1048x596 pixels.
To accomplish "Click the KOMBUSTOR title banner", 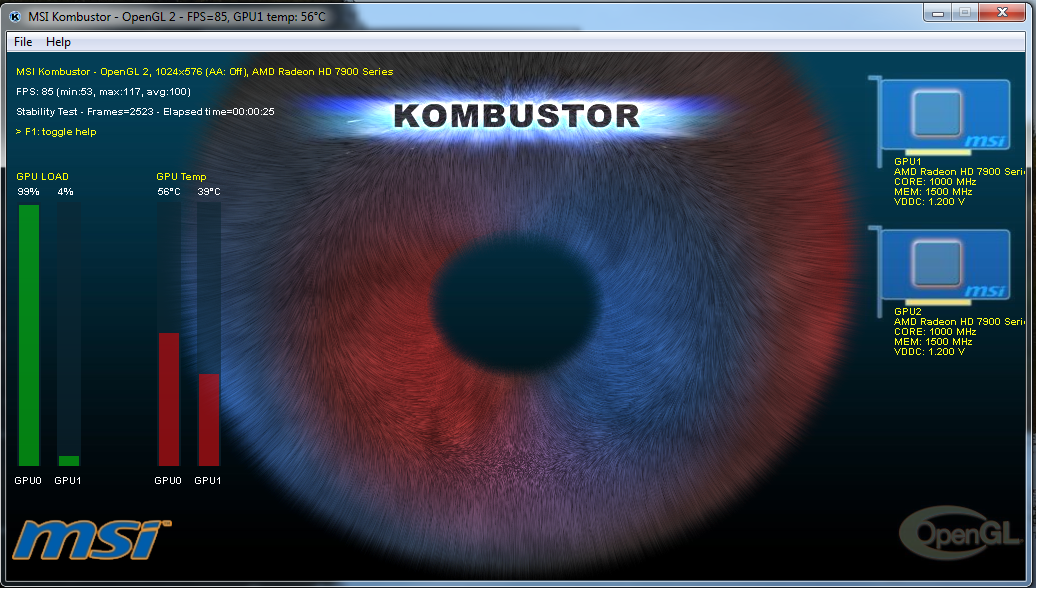I will (x=516, y=116).
